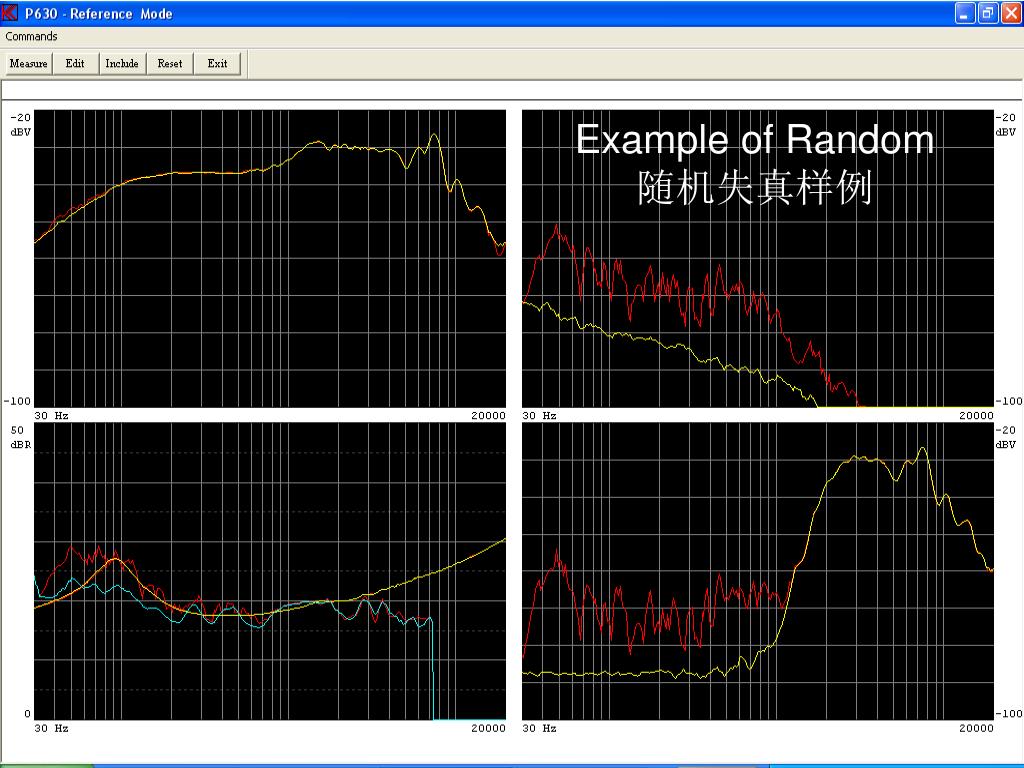Image resolution: width=1024 pixels, height=768 pixels.
Task: Click the 'Example of Random' heading text
Action: pyautogui.click(x=755, y=140)
